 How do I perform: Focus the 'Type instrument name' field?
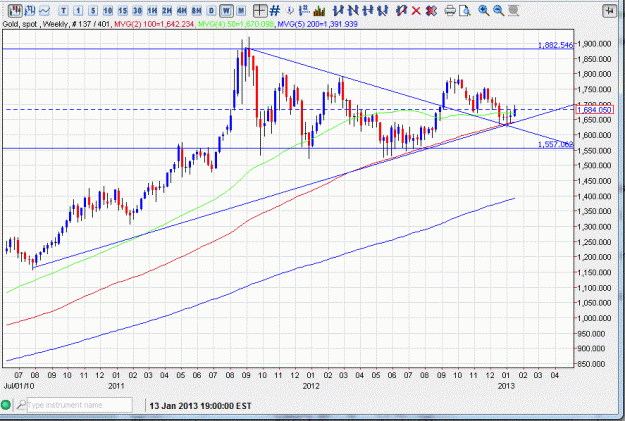(x=79, y=405)
